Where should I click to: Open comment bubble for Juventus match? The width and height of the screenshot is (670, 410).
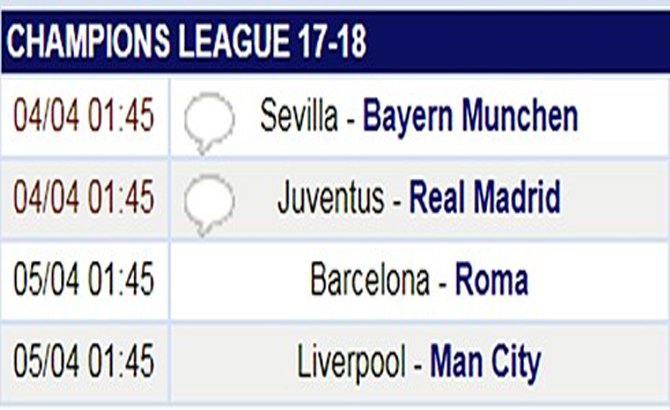pyautogui.click(x=209, y=205)
